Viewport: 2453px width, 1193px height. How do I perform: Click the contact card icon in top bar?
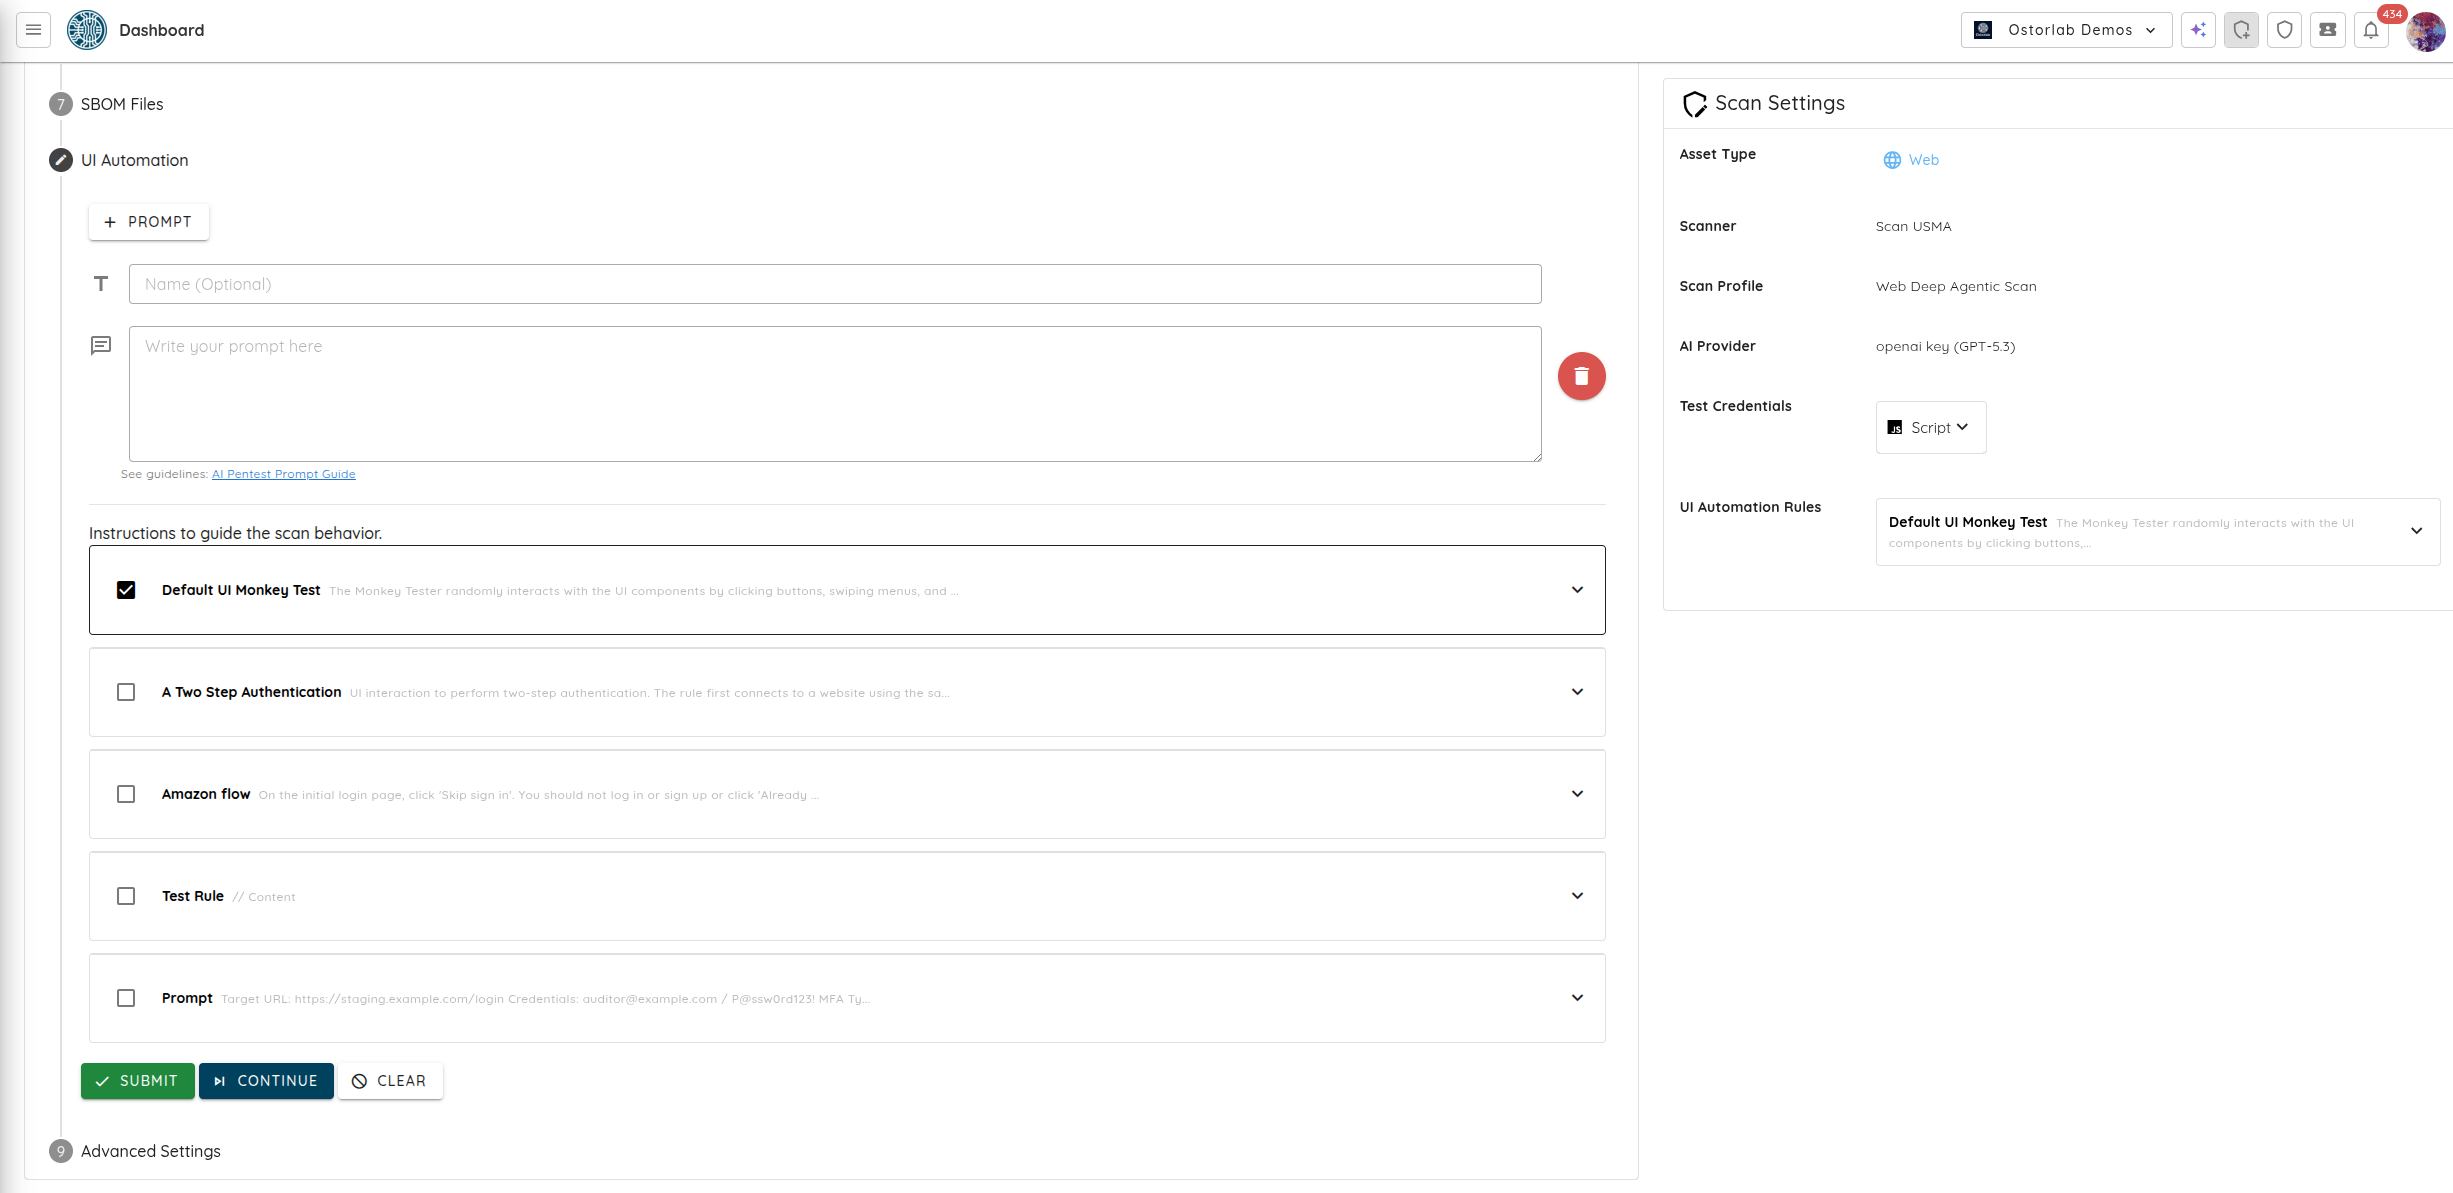click(2327, 30)
